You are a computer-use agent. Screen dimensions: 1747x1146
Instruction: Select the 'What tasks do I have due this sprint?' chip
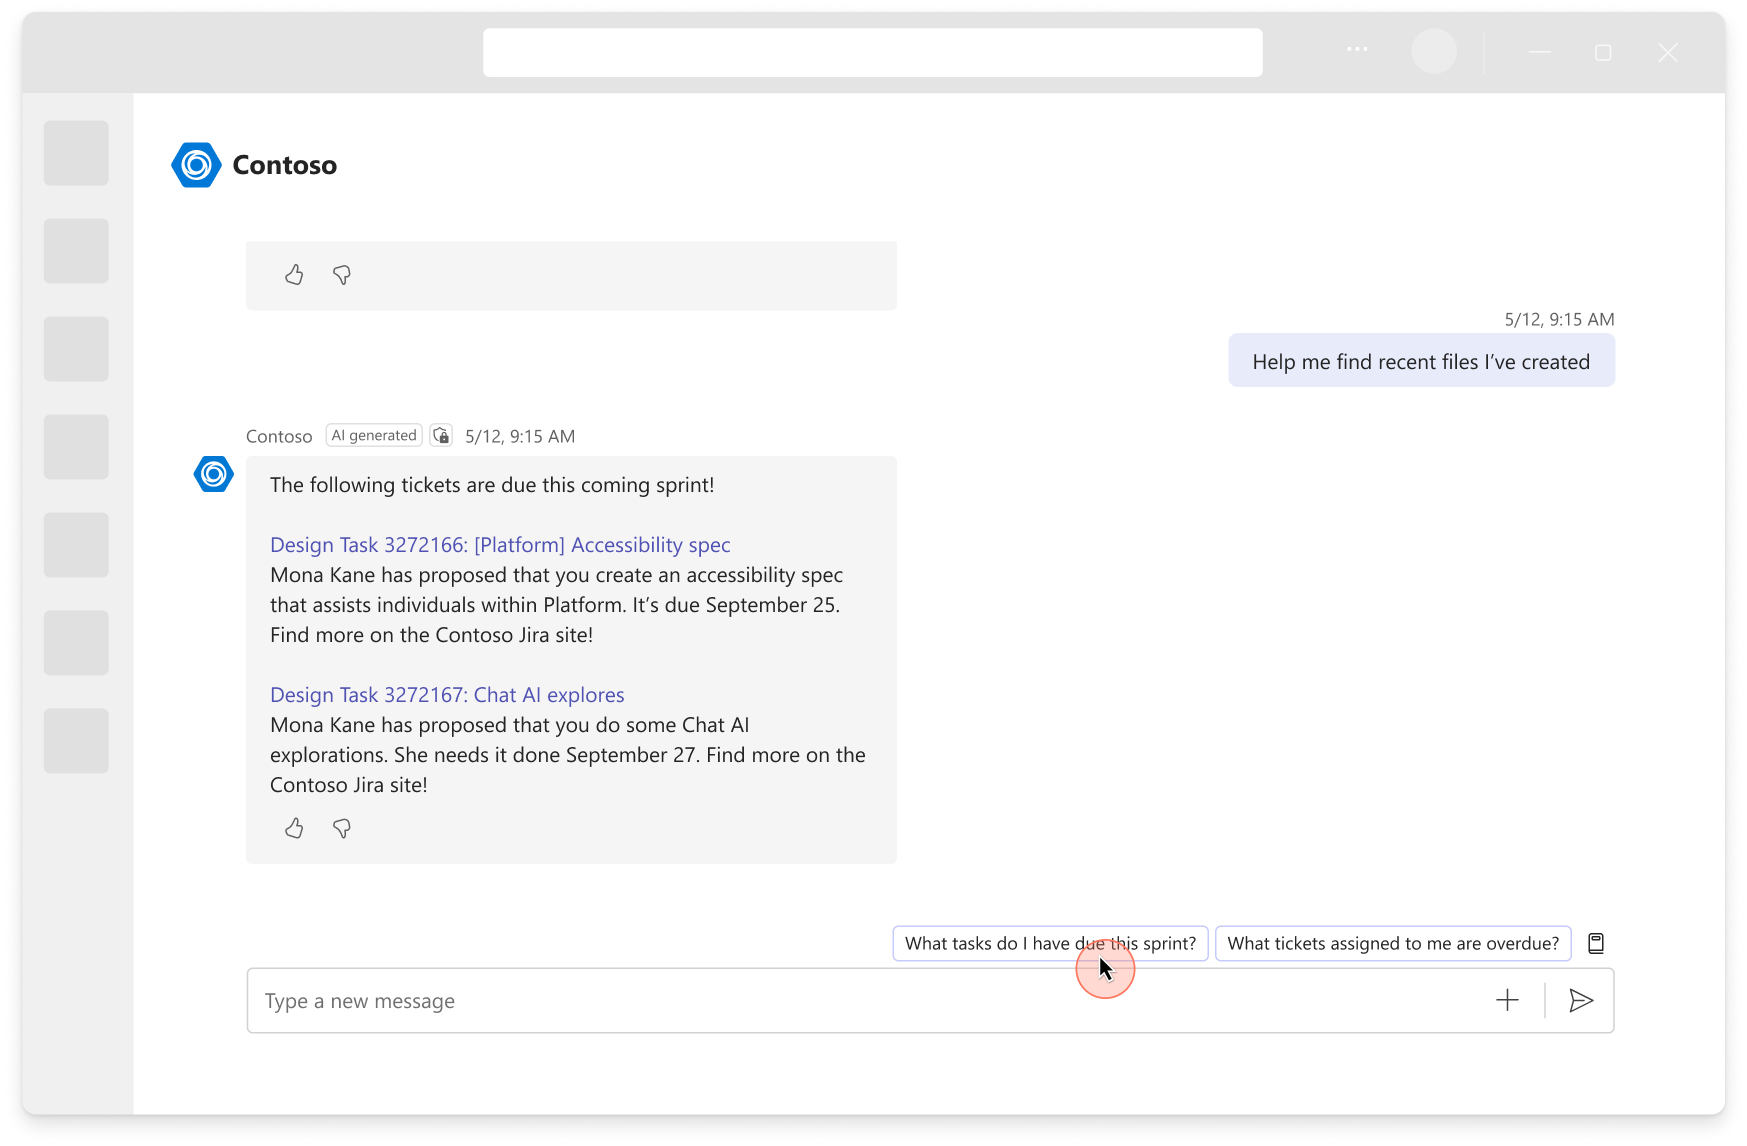1049,943
